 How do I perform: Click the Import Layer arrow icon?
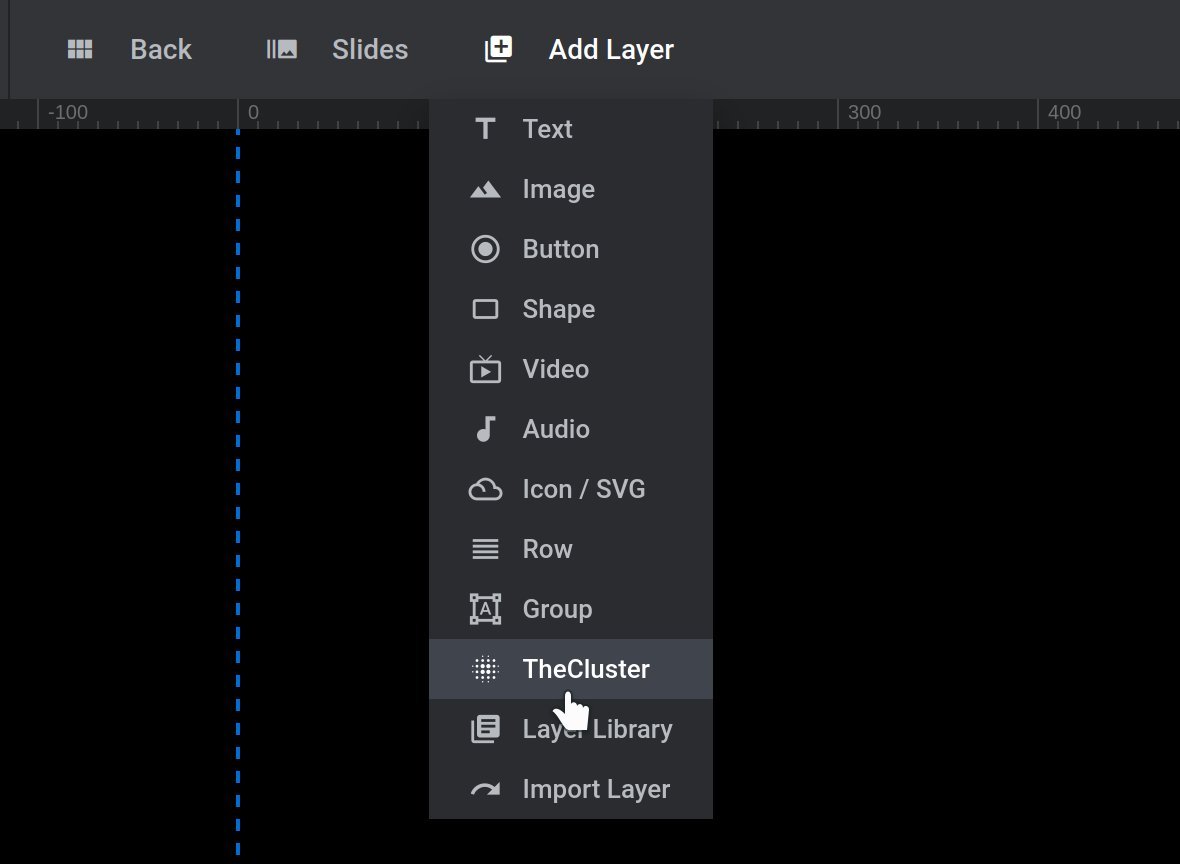pos(485,789)
